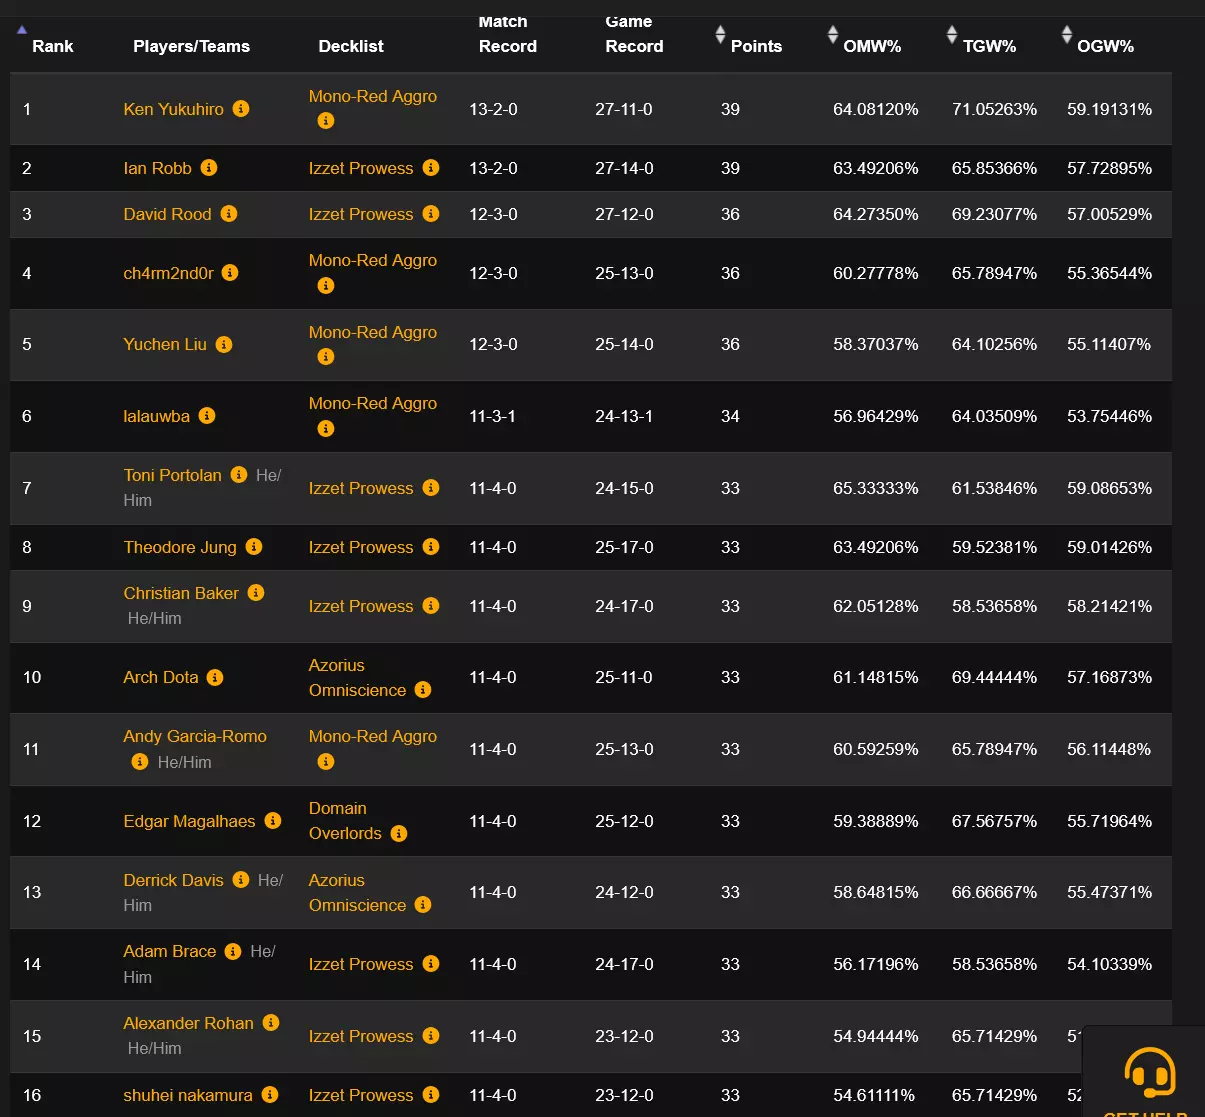The image size is (1205, 1117).
Task: Sort table by OGW% column arrows
Action: [x=1067, y=35]
